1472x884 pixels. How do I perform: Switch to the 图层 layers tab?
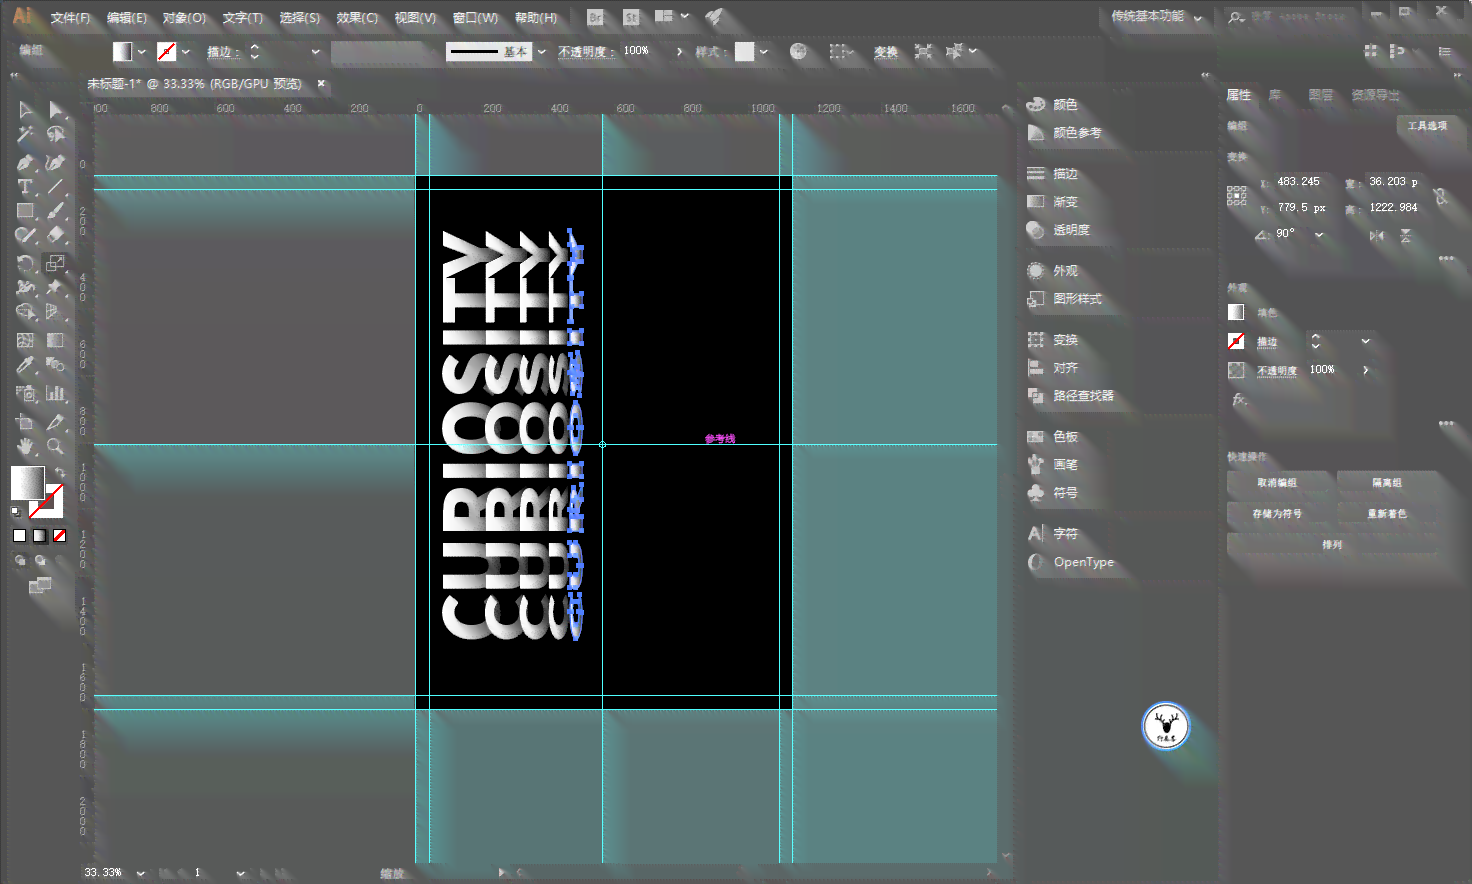pyautogui.click(x=1321, y=95)
